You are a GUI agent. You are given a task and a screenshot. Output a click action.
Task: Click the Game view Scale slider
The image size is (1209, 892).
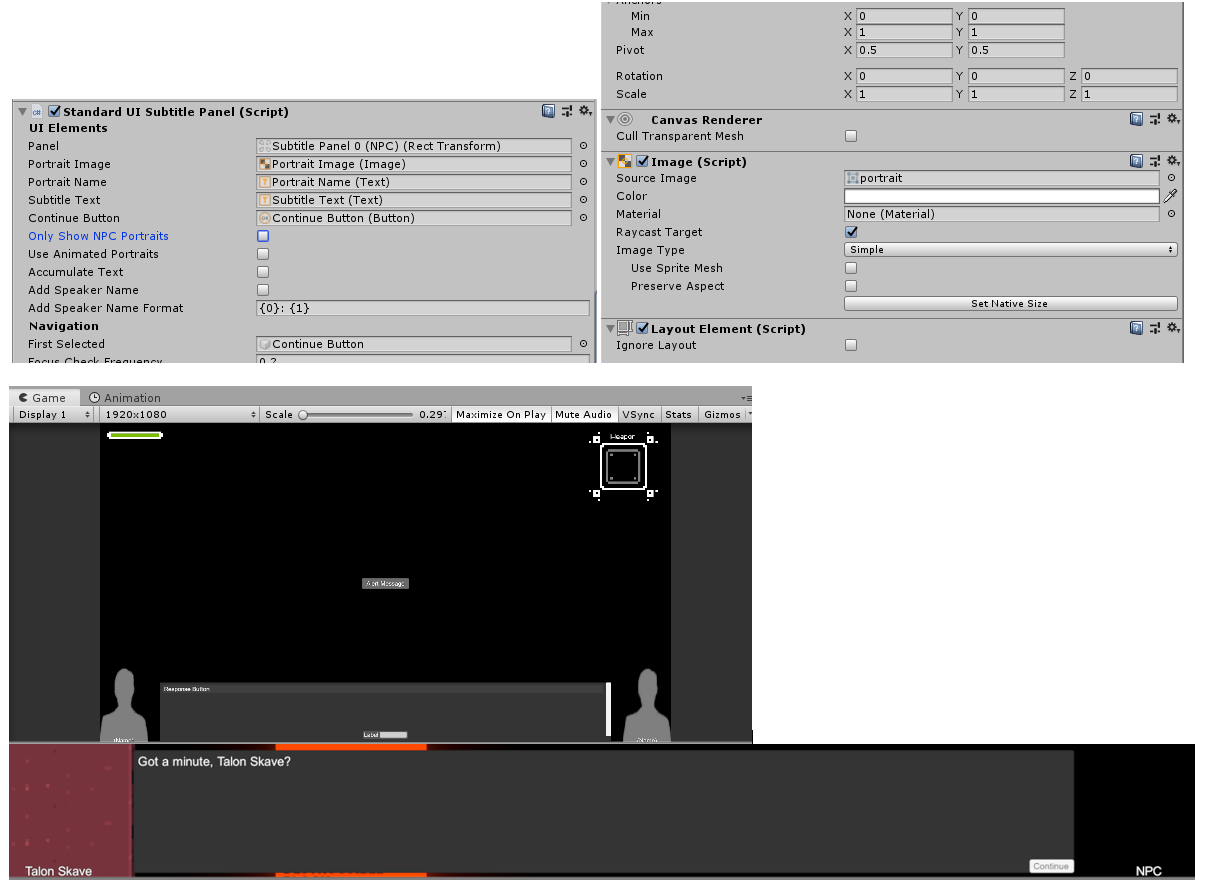[357, 414]
